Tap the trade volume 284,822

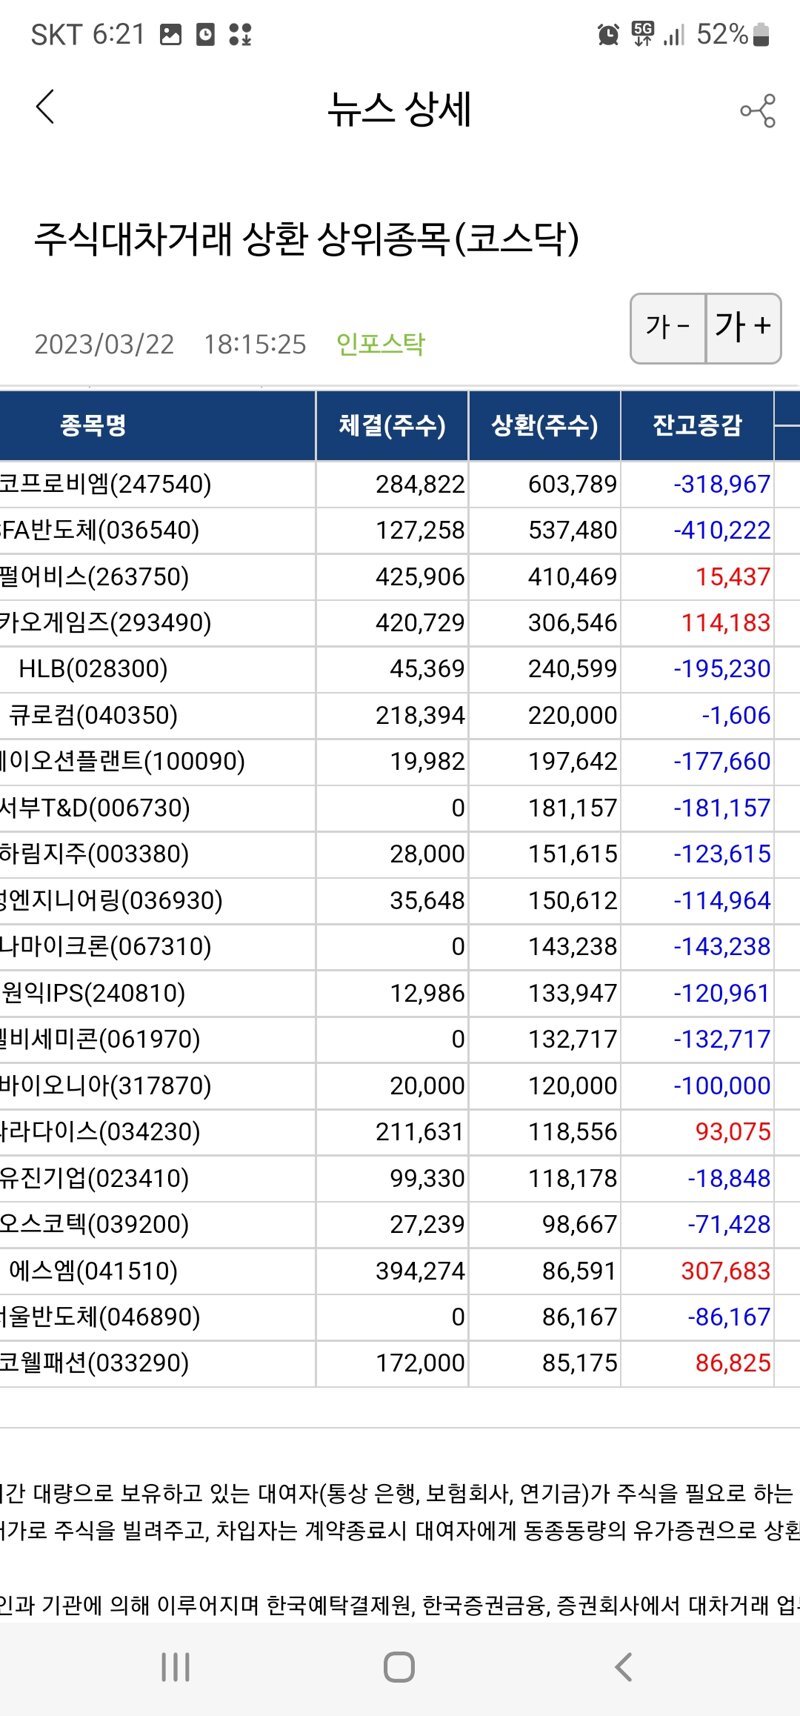tap(421, 485)
